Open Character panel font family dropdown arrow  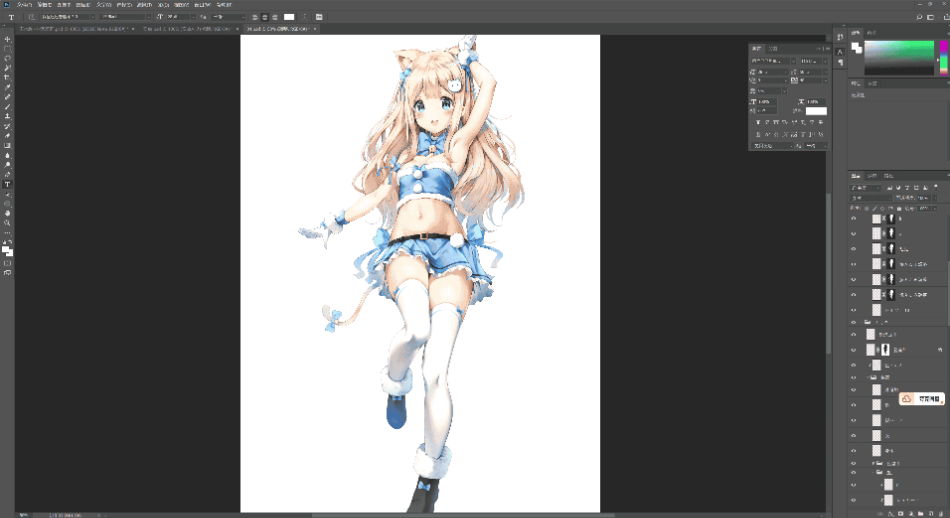pos(792,61)
